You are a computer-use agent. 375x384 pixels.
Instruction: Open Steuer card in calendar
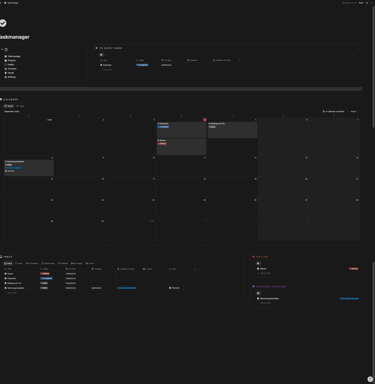point(181,147)
